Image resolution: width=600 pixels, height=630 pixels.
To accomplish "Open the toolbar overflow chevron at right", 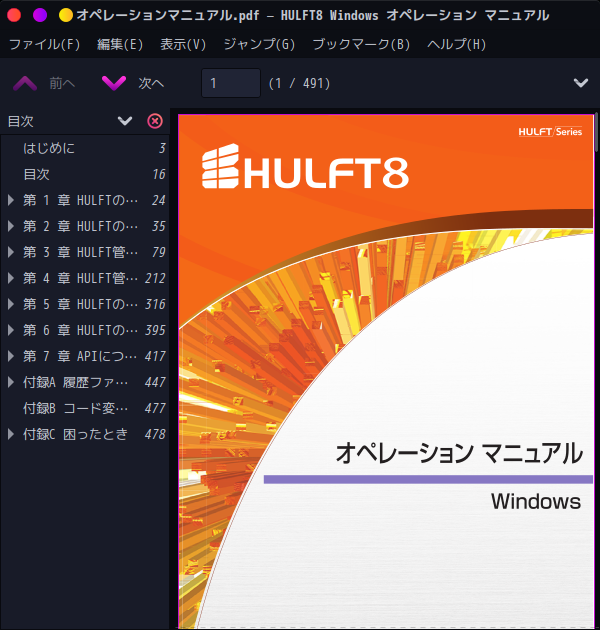I will (x=581, y=83).
